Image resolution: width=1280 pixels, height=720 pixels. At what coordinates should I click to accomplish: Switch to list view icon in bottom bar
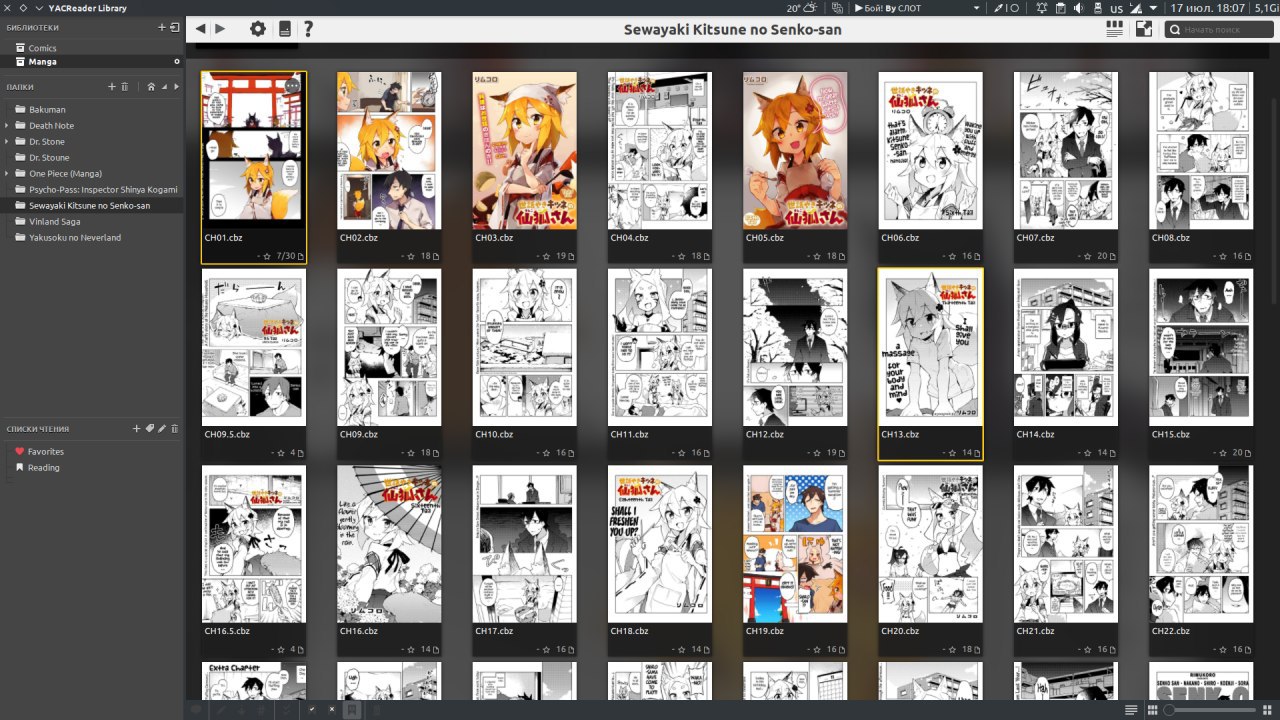coord(1131,710)
